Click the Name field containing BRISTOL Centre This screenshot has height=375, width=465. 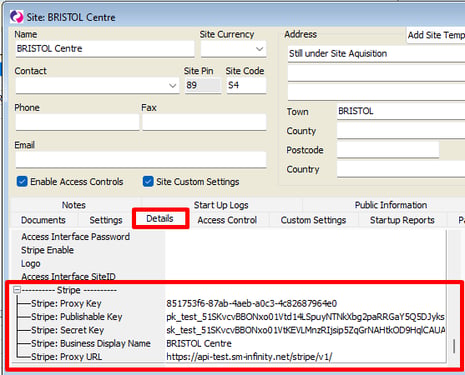105,49
